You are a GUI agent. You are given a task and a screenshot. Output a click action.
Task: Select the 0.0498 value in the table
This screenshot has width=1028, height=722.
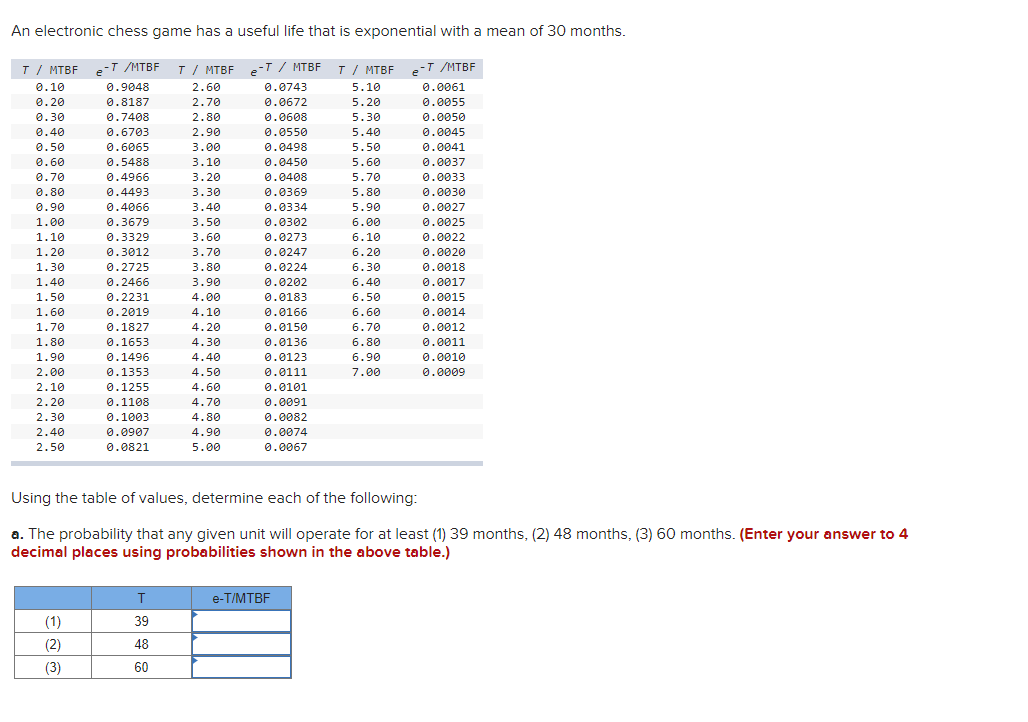[286, 147]
